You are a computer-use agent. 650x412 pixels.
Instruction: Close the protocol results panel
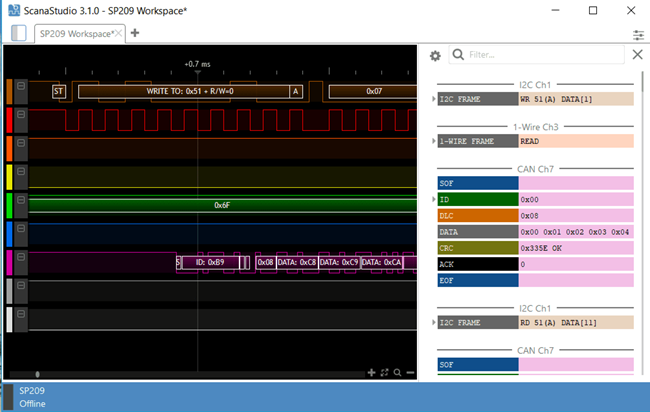click(638, 54)
